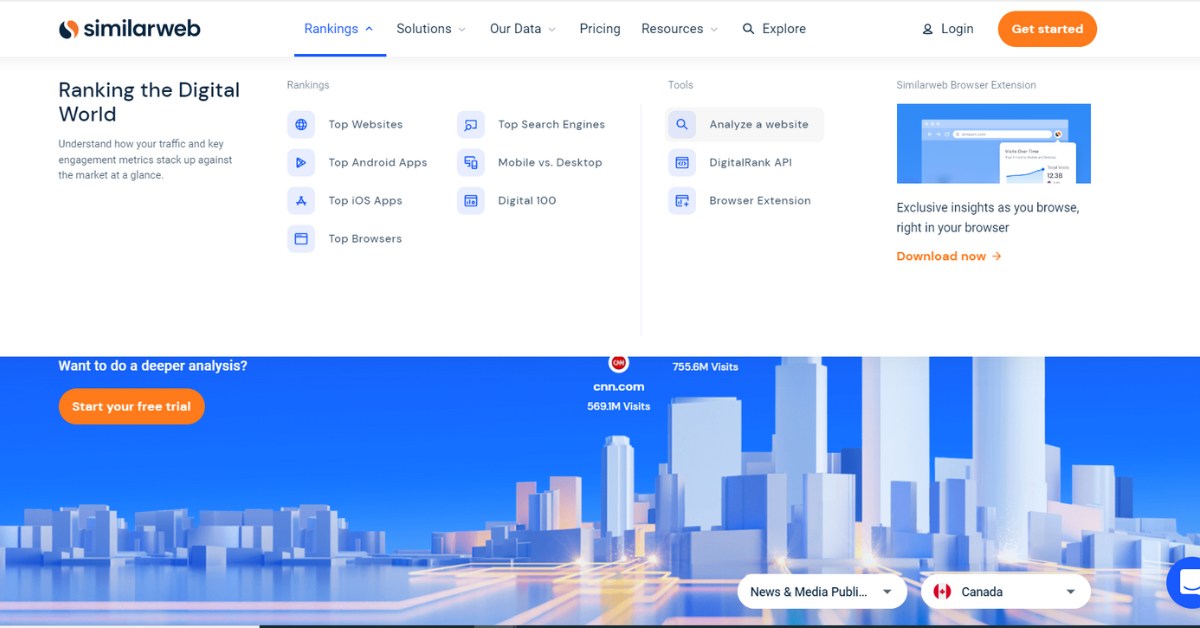Open the Canada country dropdown
The image size is (1200, 628).
[x=1006, y=592]
